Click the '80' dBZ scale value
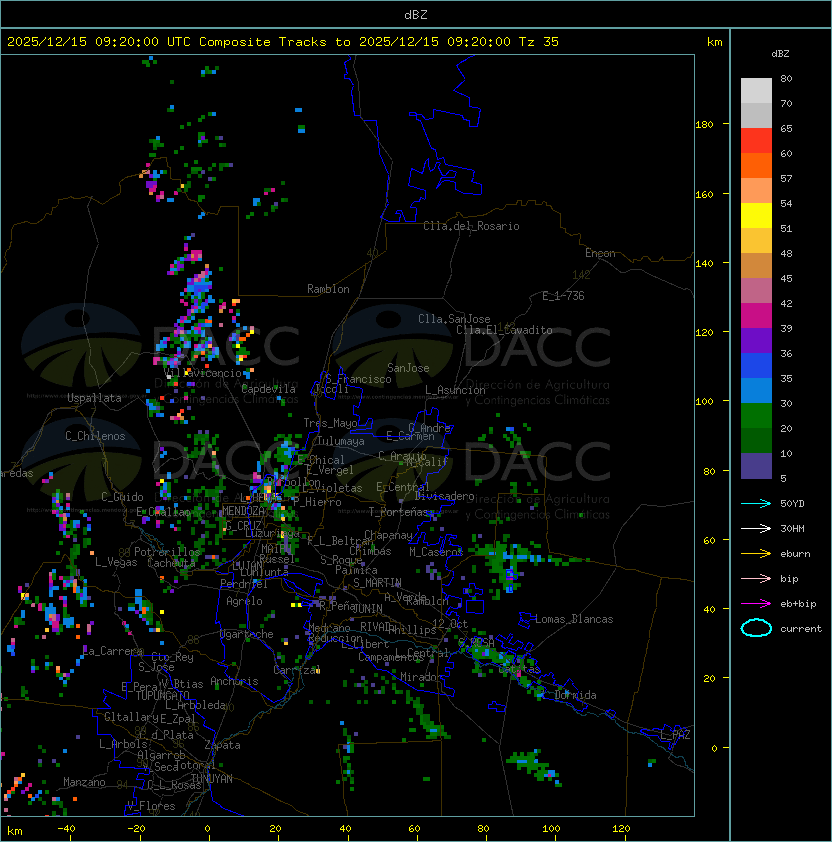Viewport: 832px width, 842px height. coord(786,78)
